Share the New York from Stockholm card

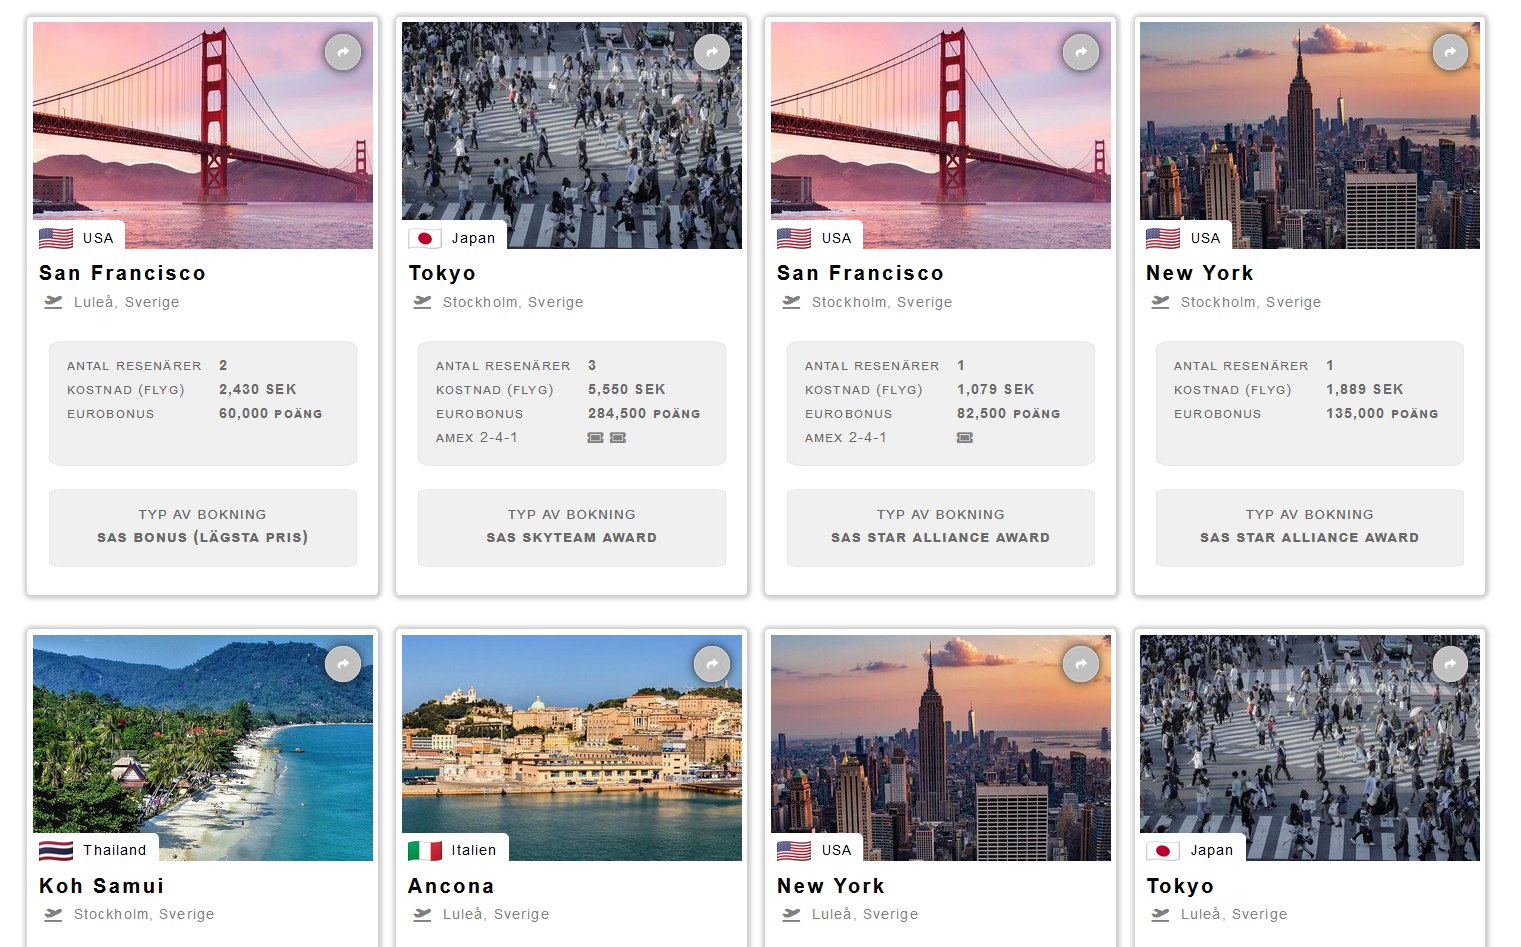[x=1450, y=52]
